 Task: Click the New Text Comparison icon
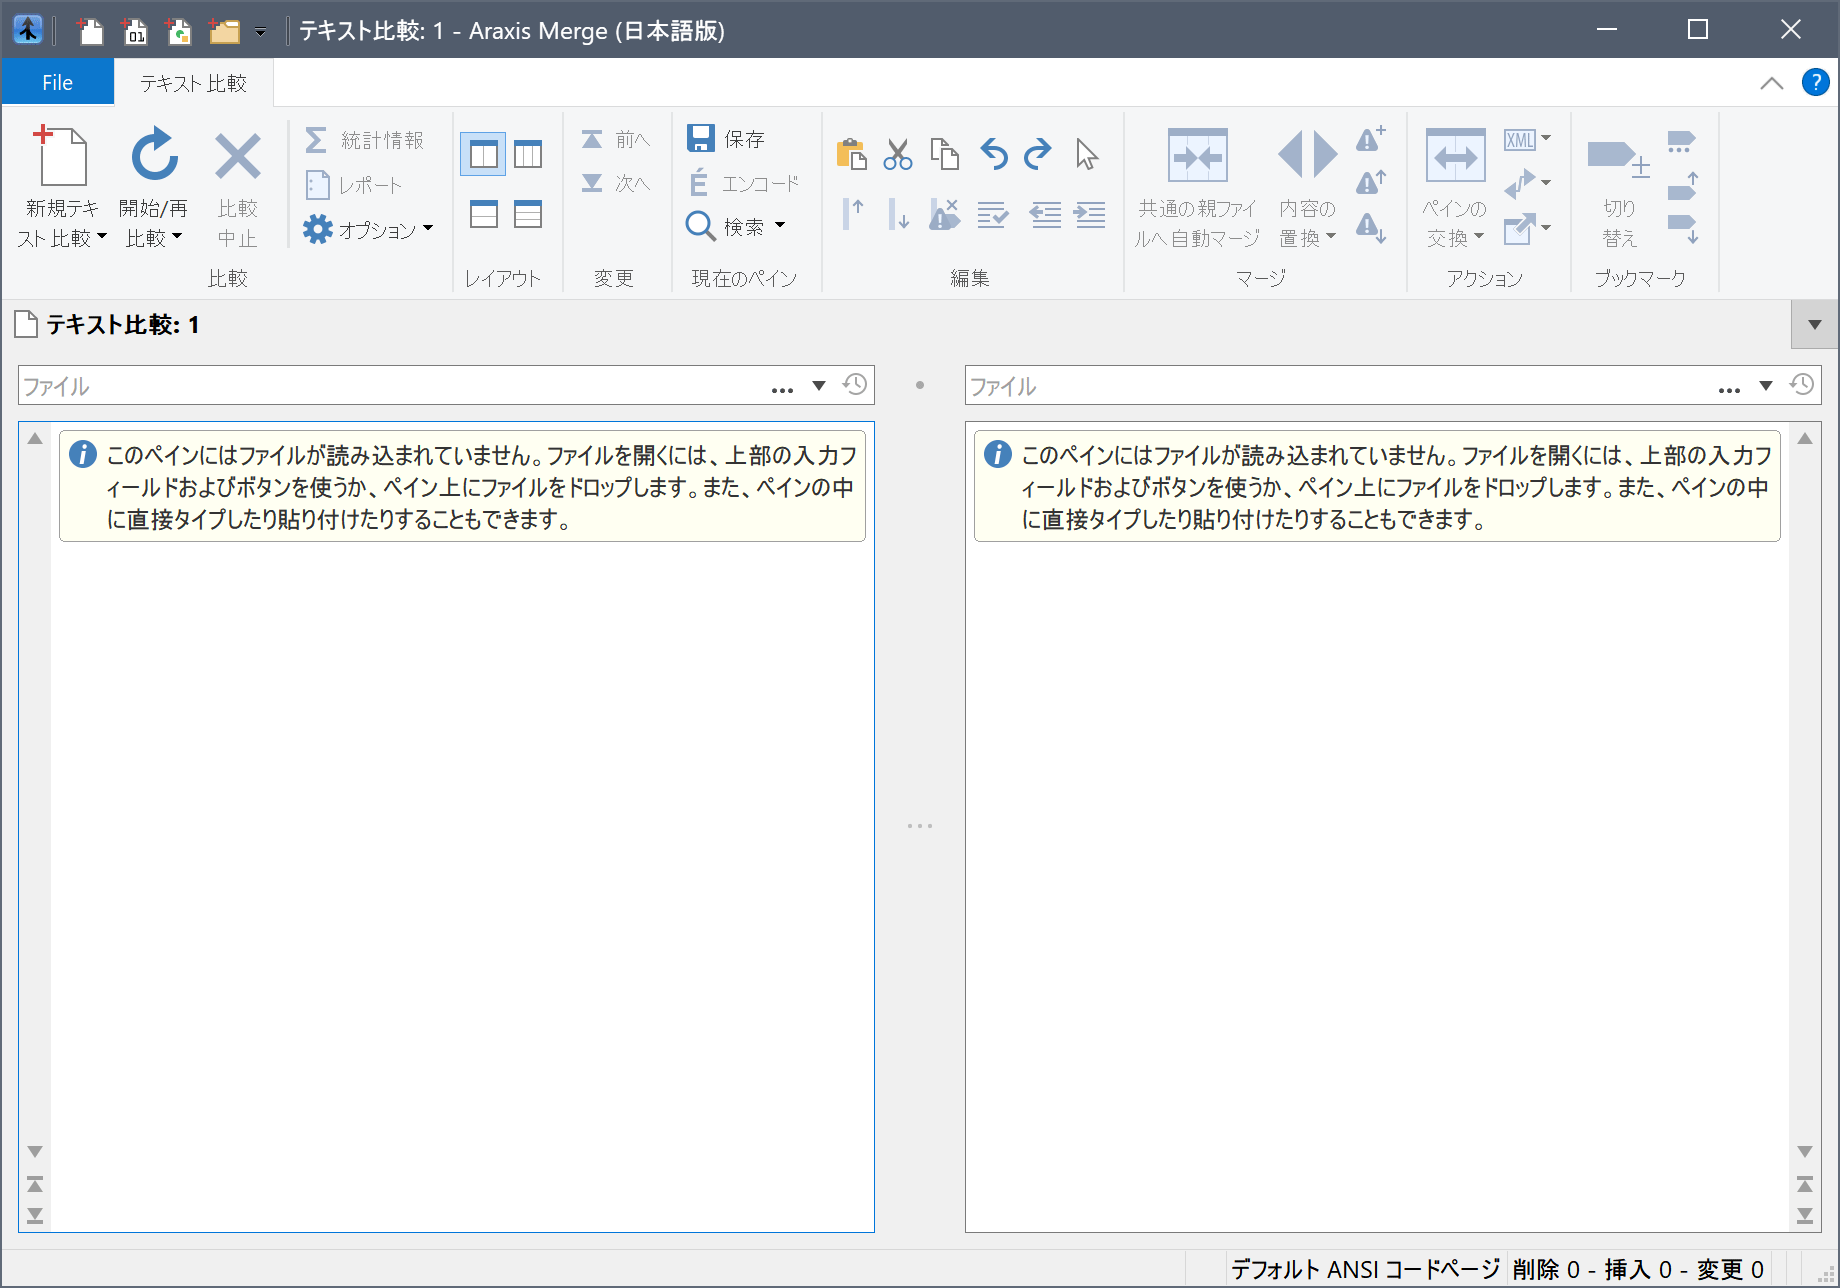[x=61, y=157]
